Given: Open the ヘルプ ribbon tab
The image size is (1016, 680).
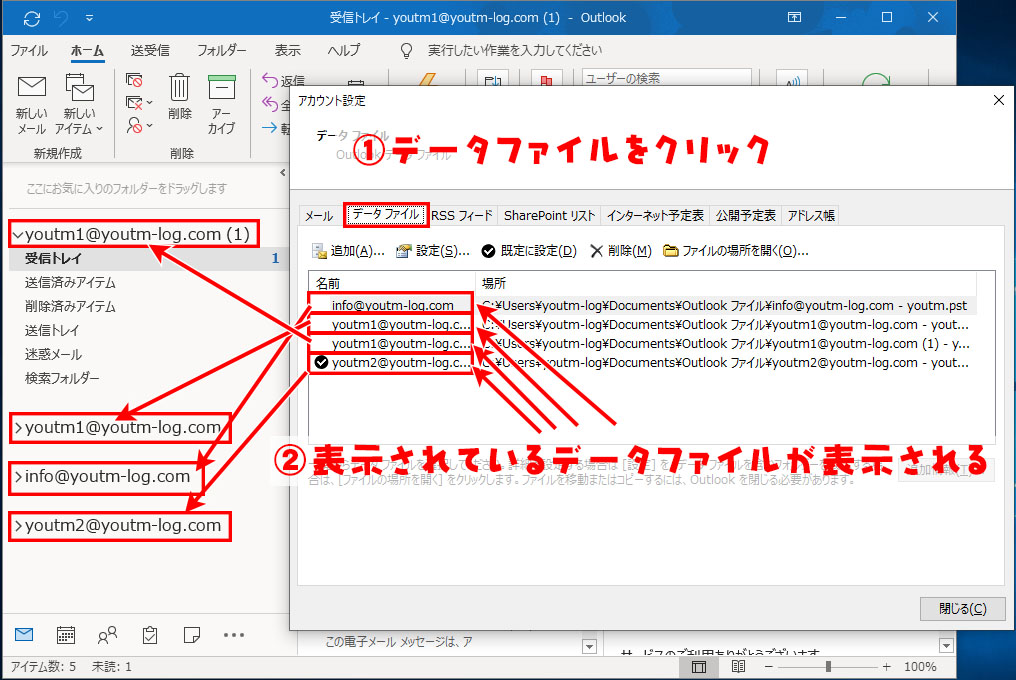Looking at the screenshot, I should (x=343, y=51).
